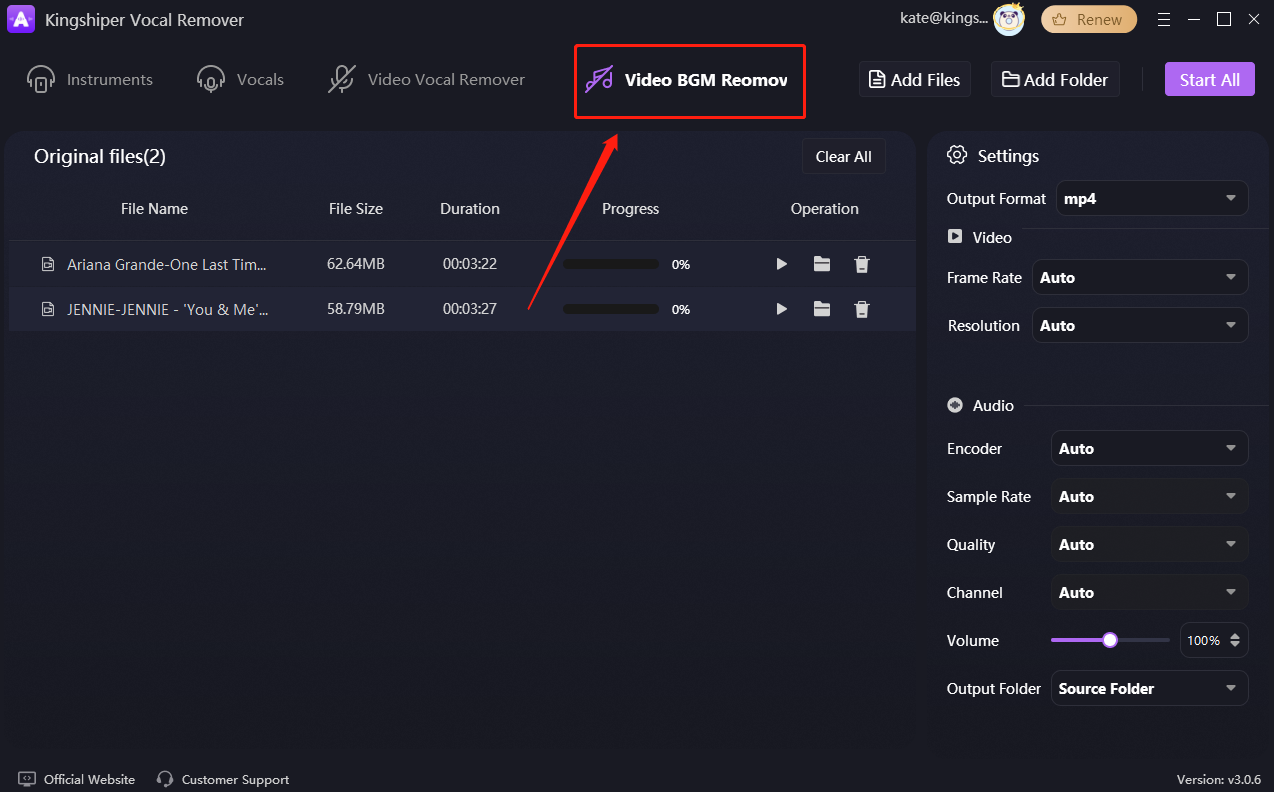Click file type icon beside Ariana Grande file
The image size is (1274, 792).
48,264
